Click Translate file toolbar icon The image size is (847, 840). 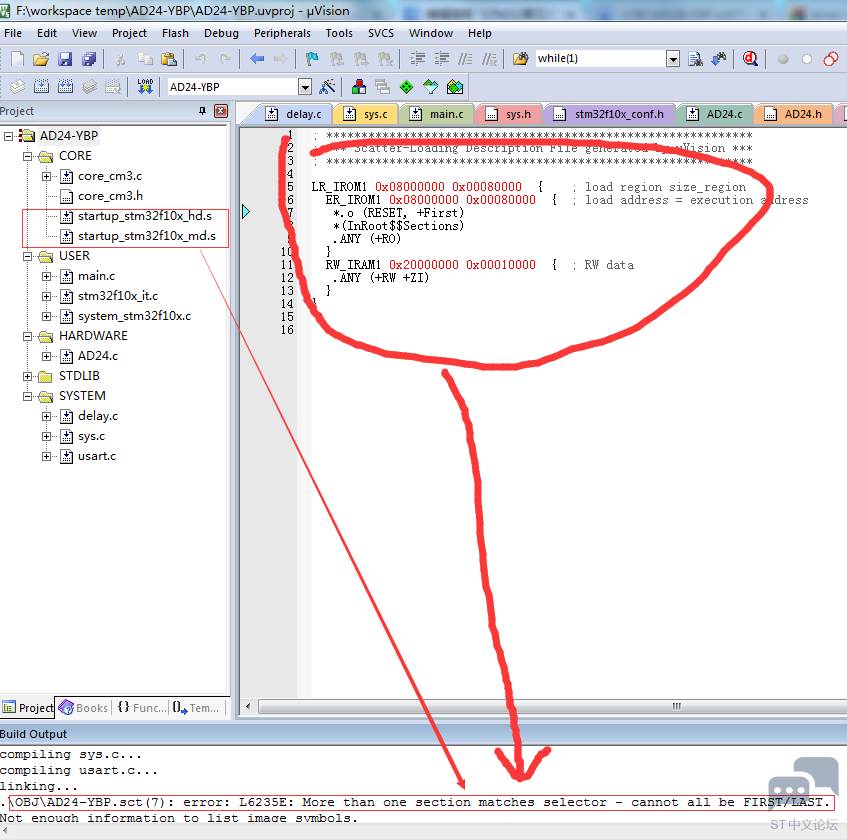click(x=17, y=86)
